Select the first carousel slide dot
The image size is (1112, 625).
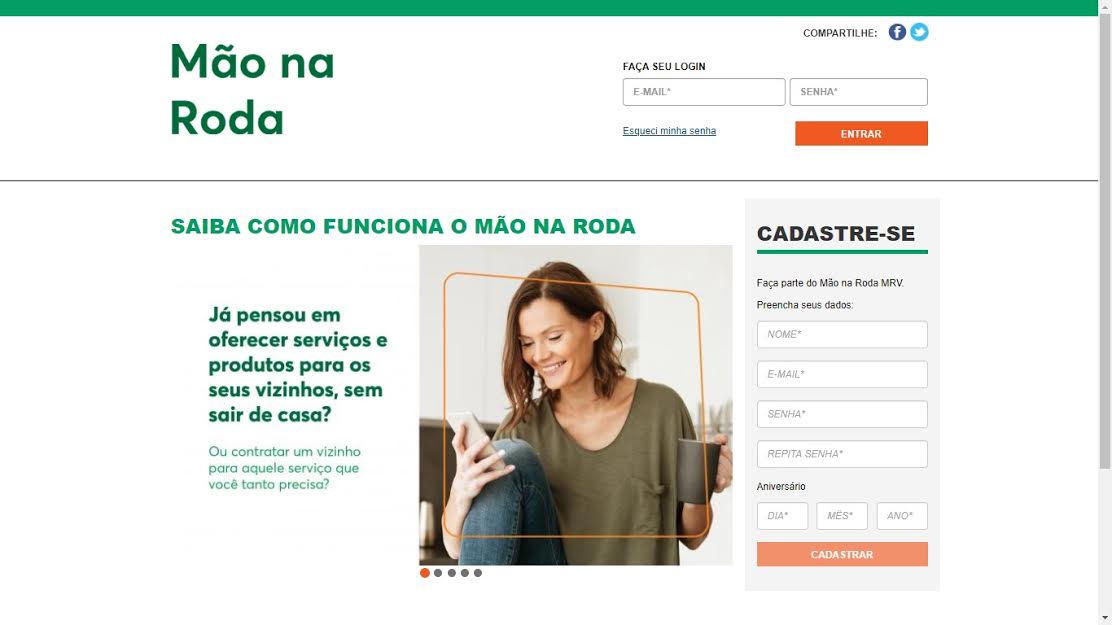pyautogui.click(x=425, y=573)
